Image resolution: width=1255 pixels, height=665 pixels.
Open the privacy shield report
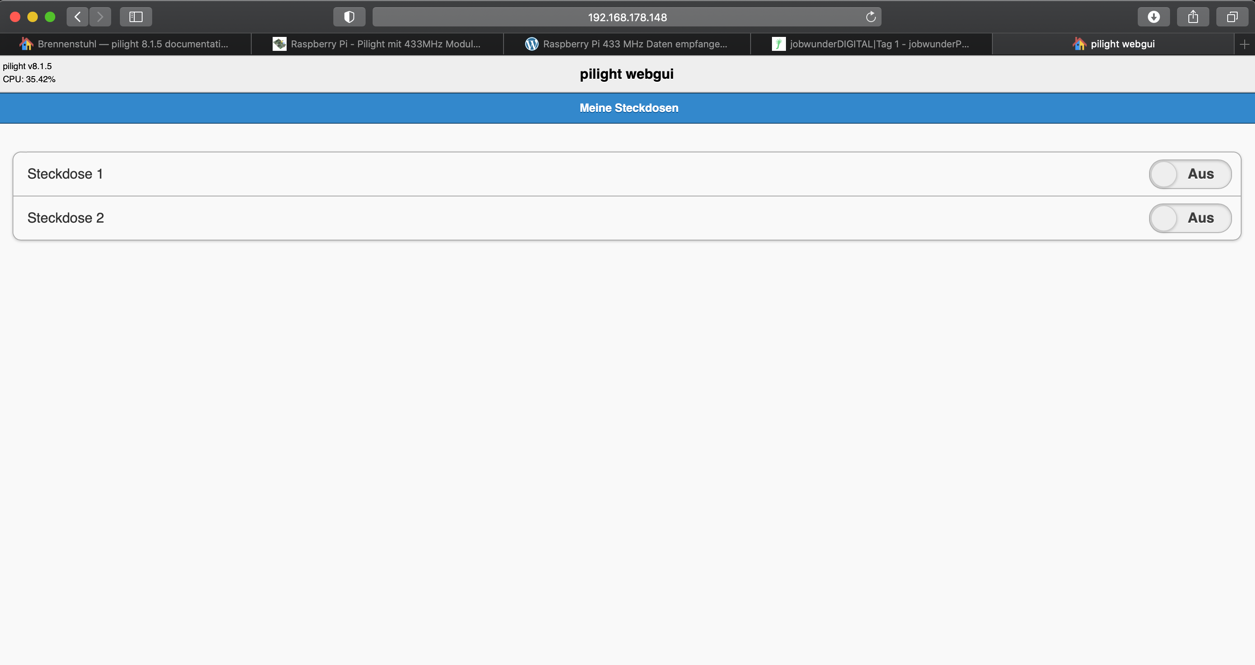(349, 17)
